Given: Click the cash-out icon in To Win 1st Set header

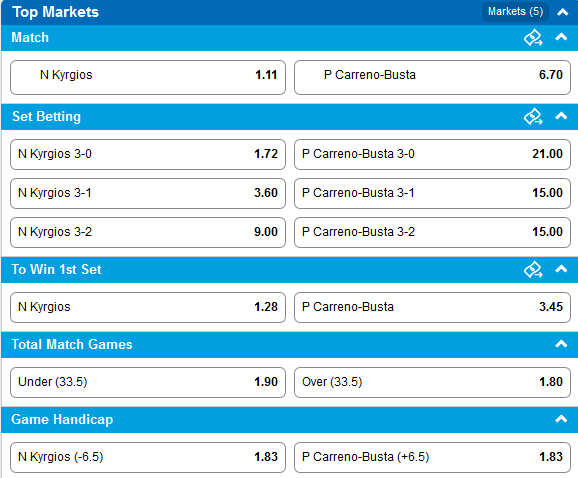Looking at the screenshot, I should [x=533, y=269].
